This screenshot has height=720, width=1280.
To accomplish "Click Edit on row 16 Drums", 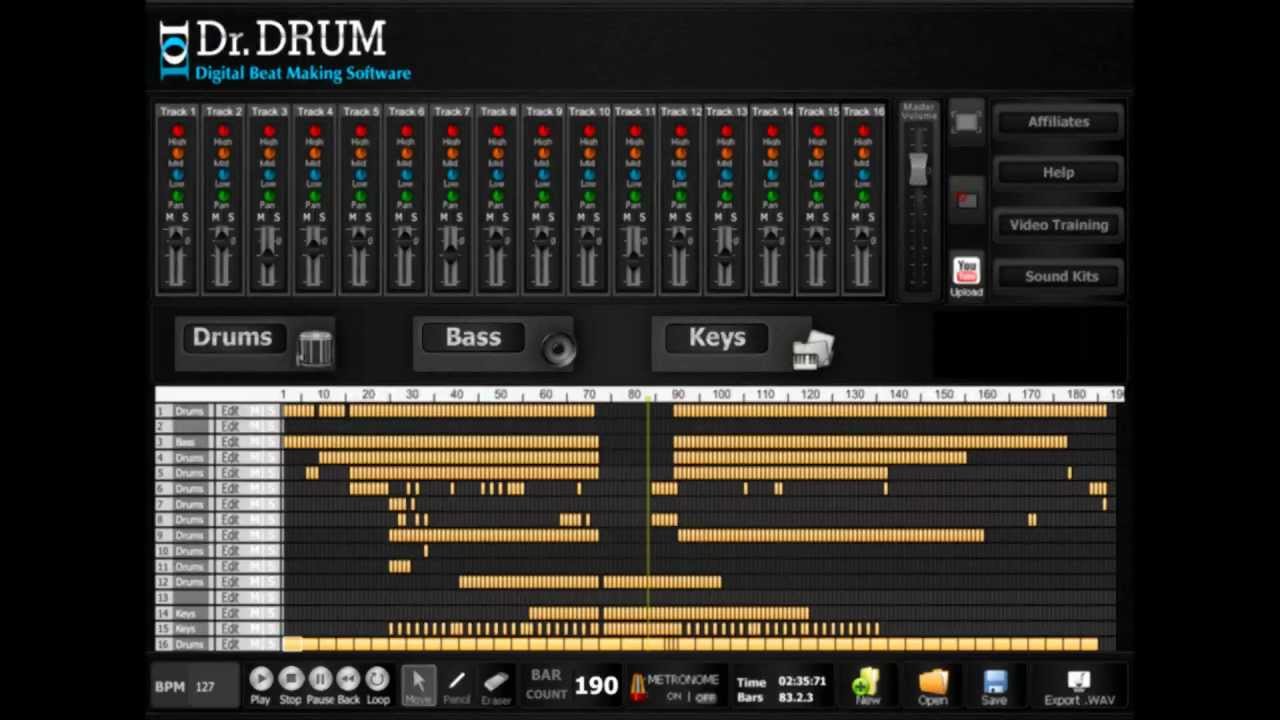I will tap(231, 644).
